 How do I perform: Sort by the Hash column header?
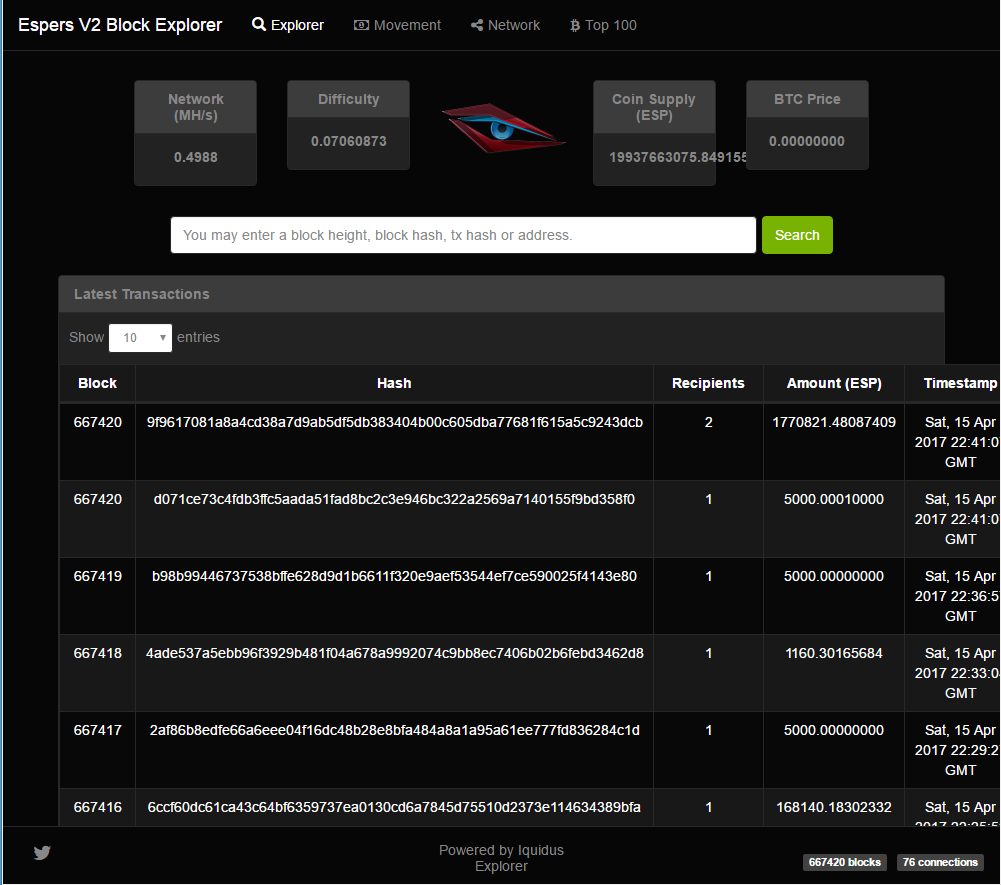coord(394,383)
